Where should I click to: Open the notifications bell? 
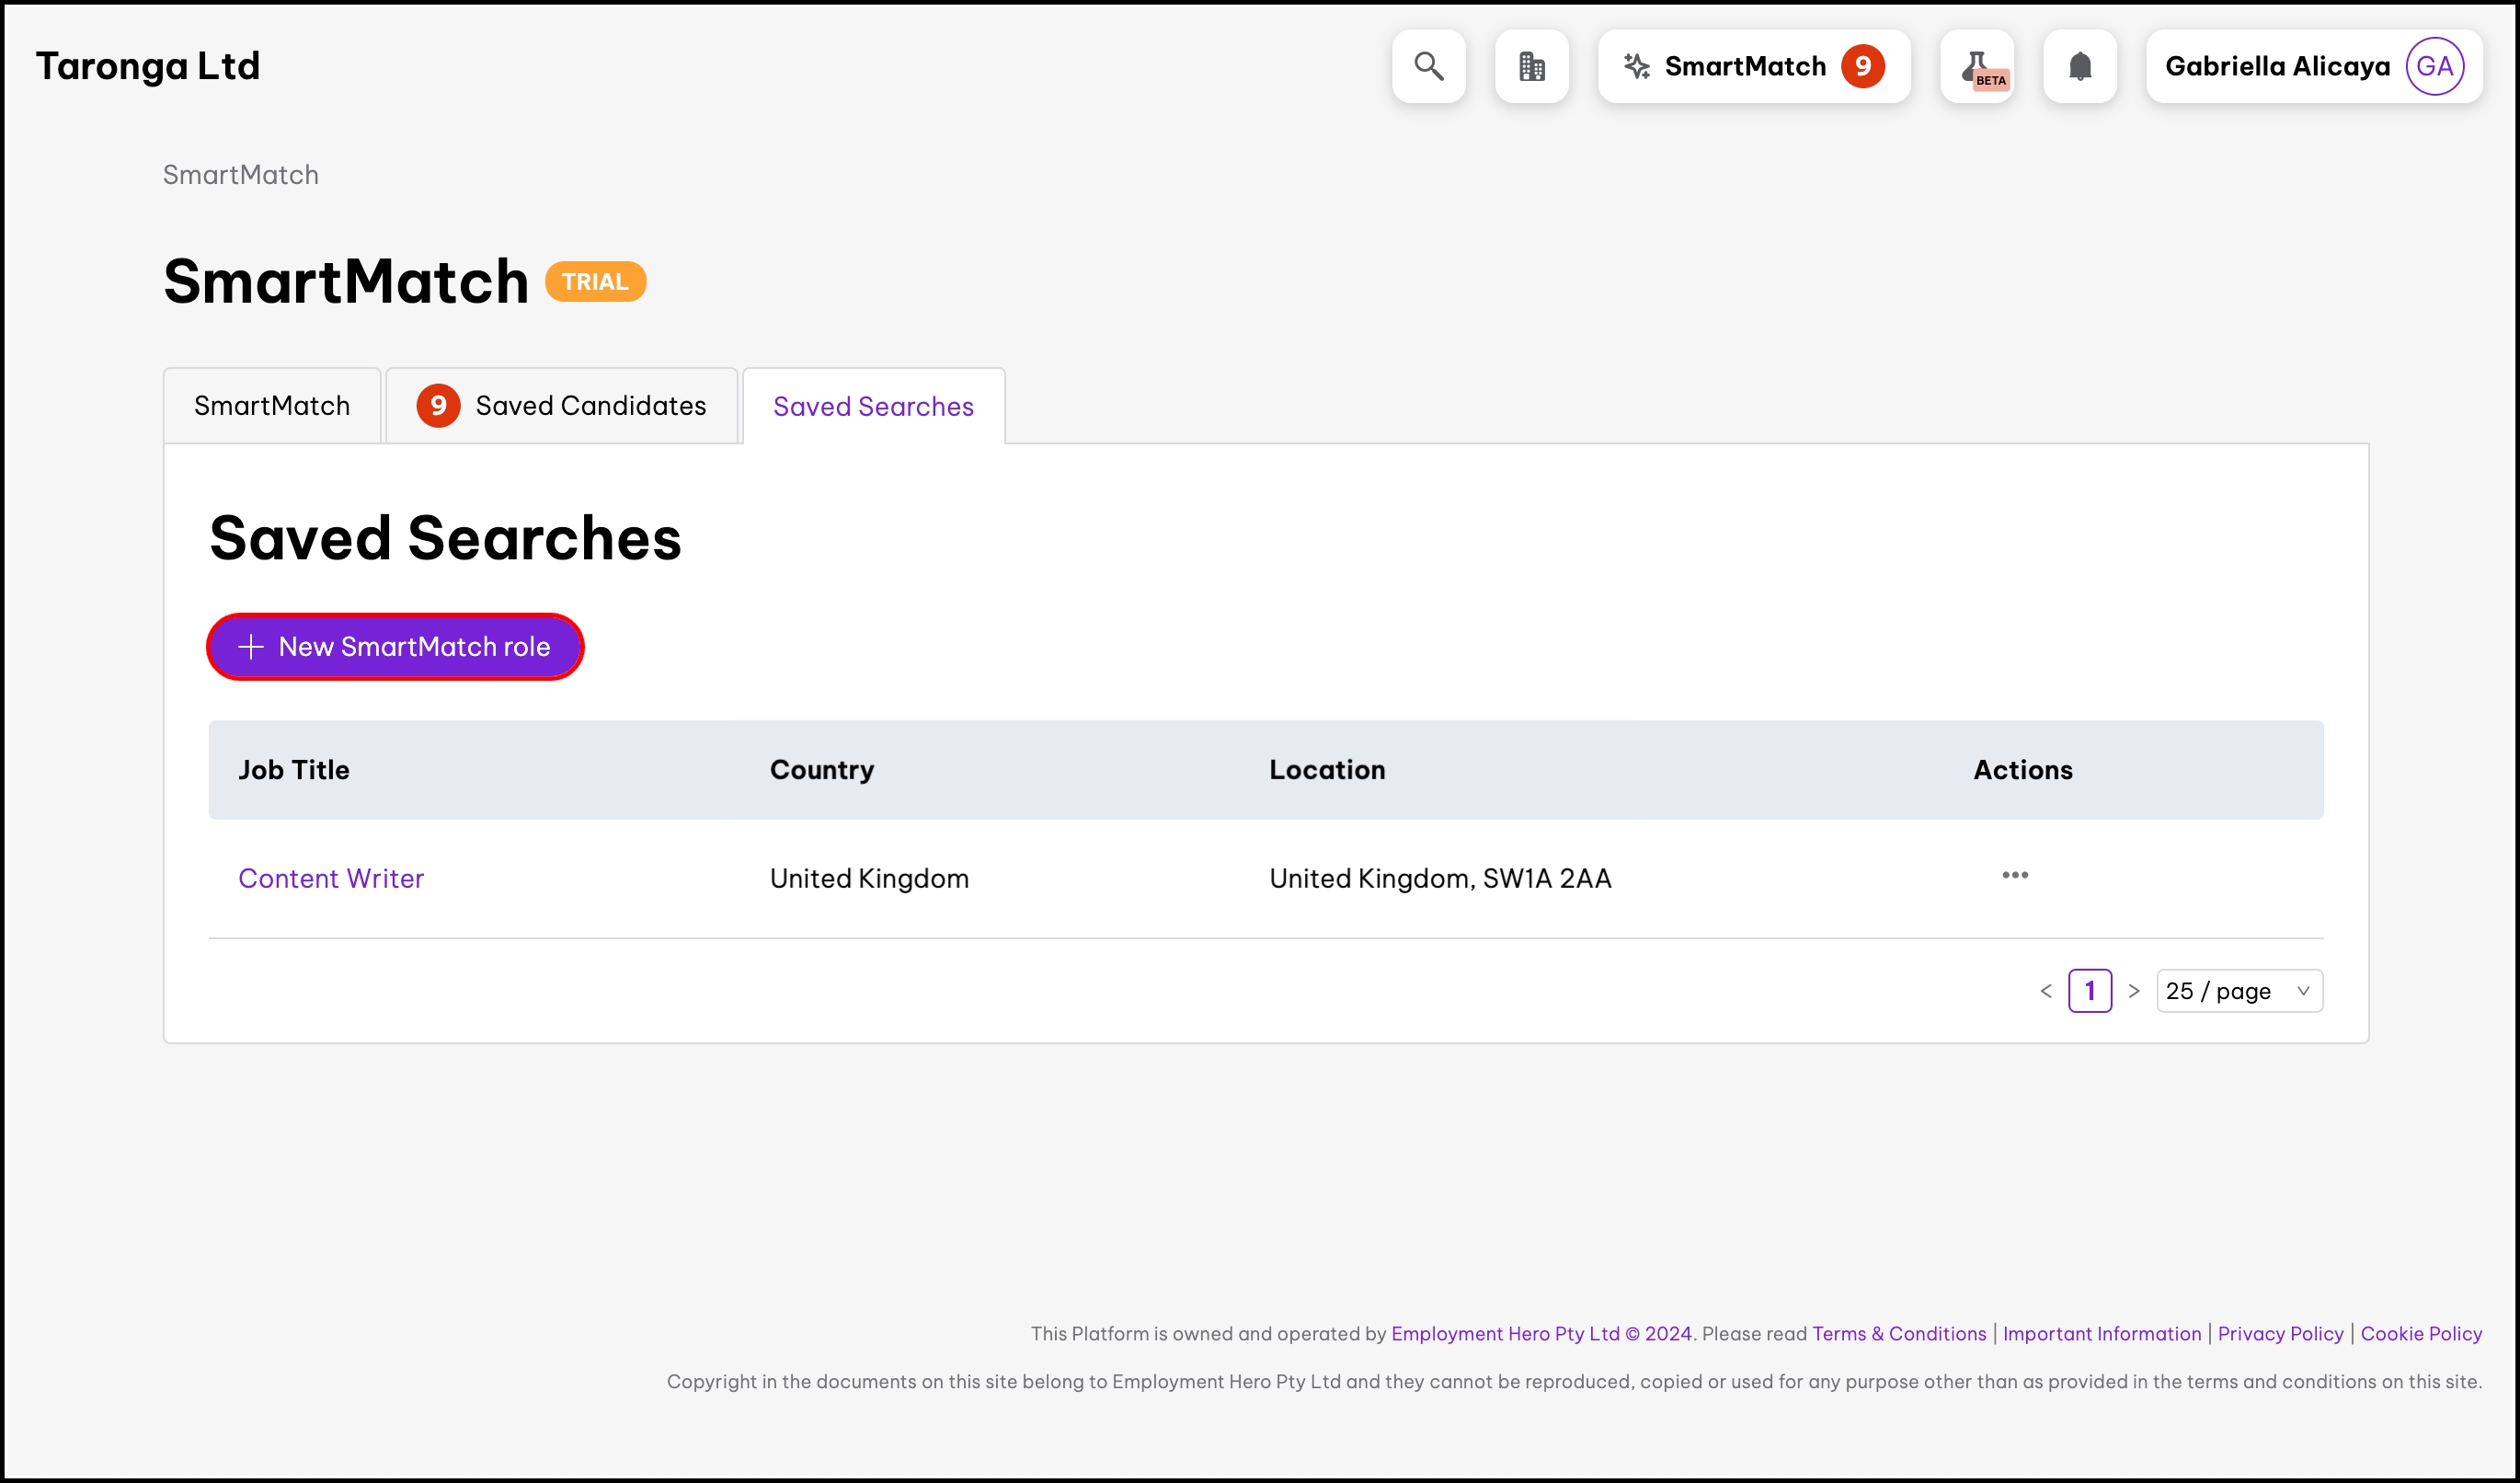point(2079,66)
